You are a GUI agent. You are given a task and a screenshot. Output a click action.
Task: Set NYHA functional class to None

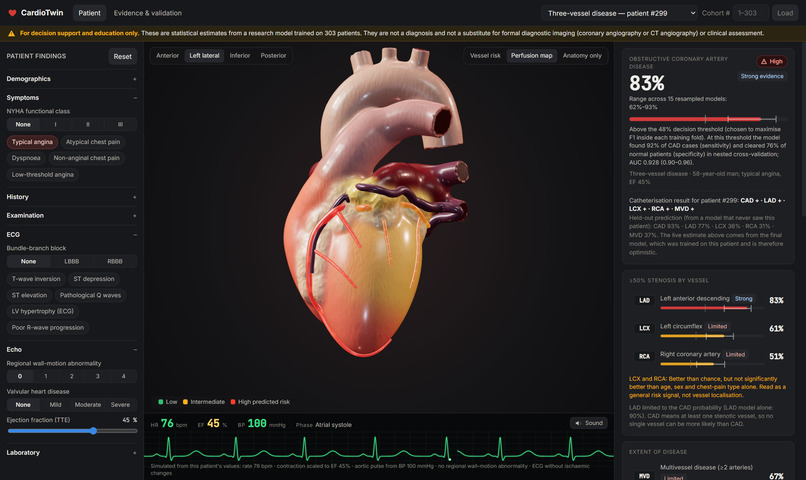point(23,124)
